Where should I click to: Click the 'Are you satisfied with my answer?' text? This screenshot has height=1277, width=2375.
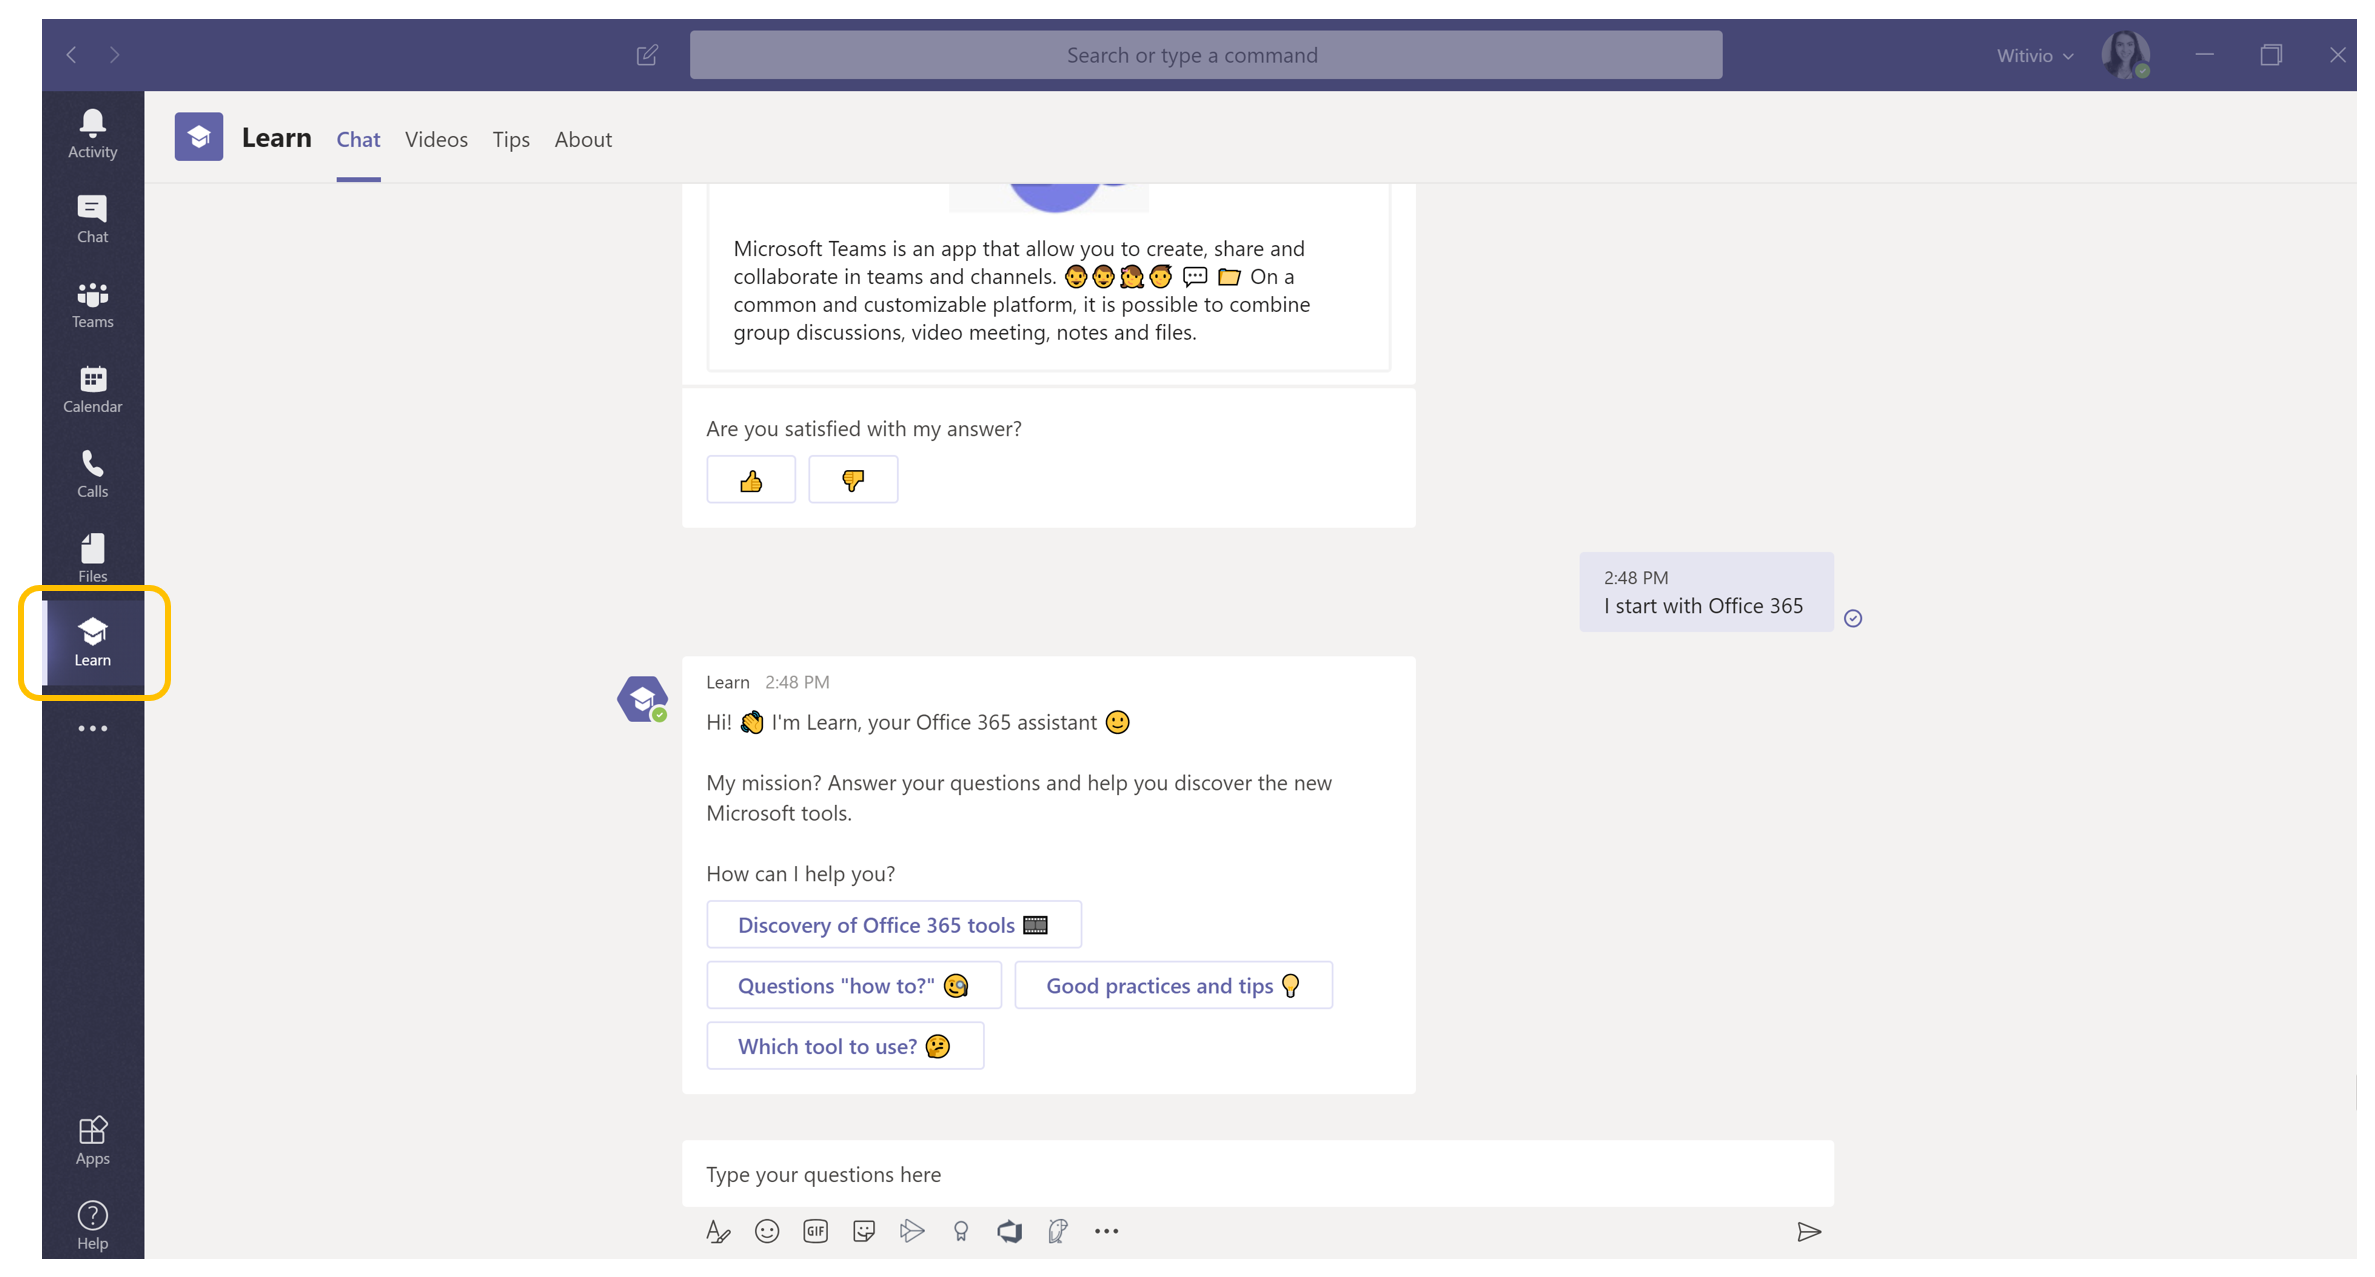pyautogui.click(x=864, y=428)
